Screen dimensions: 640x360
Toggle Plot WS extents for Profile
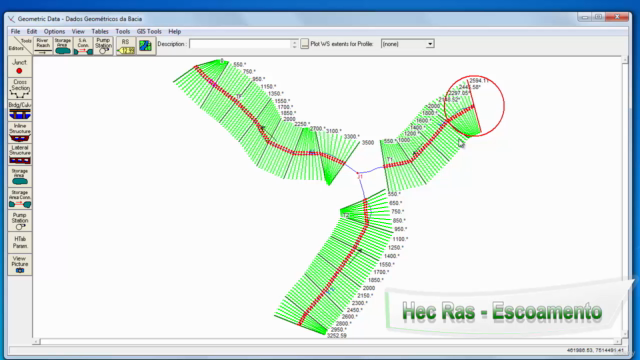pos(304,44)
